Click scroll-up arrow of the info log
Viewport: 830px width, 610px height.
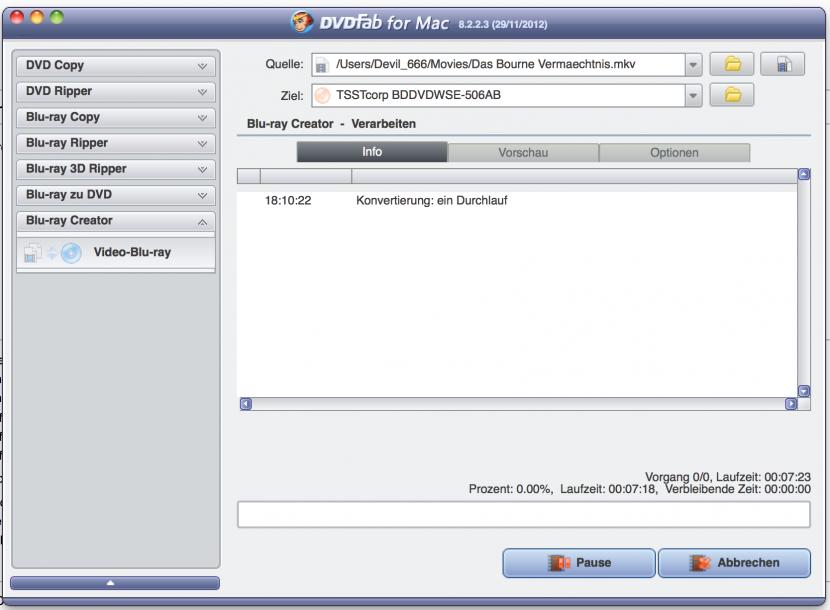point(804,174)
